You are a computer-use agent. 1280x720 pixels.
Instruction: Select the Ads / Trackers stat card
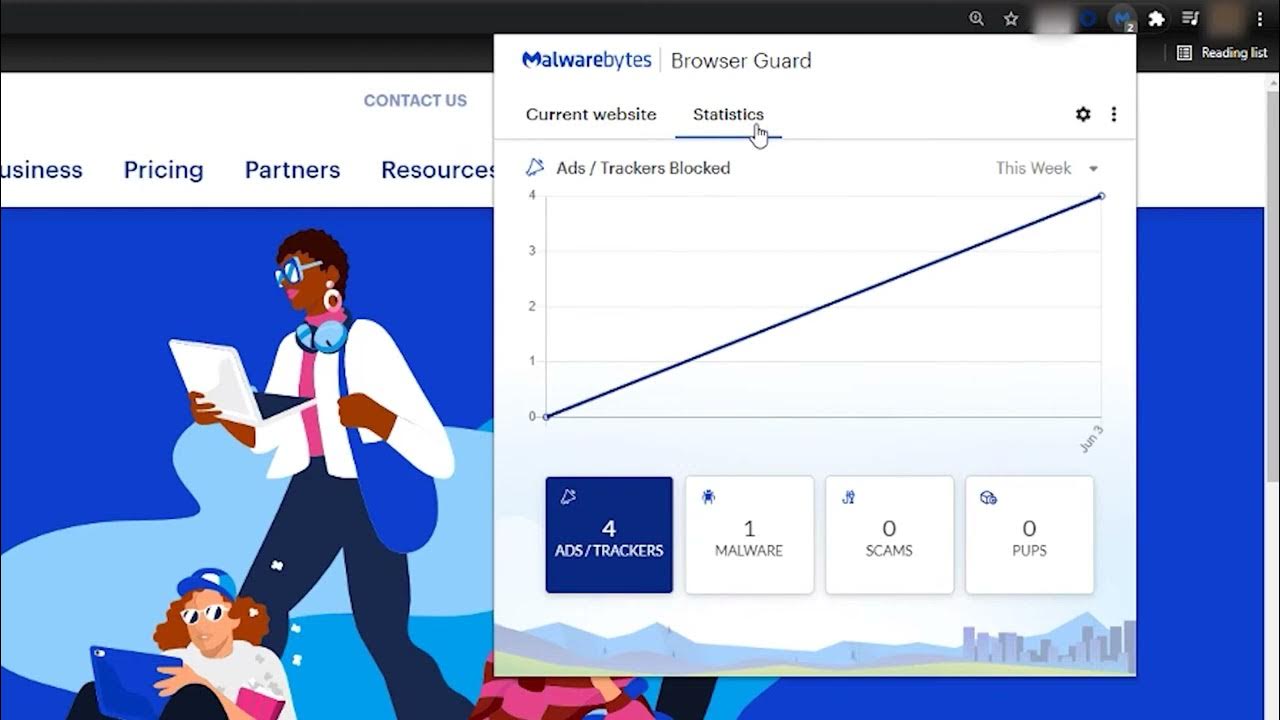pos(609,535)
